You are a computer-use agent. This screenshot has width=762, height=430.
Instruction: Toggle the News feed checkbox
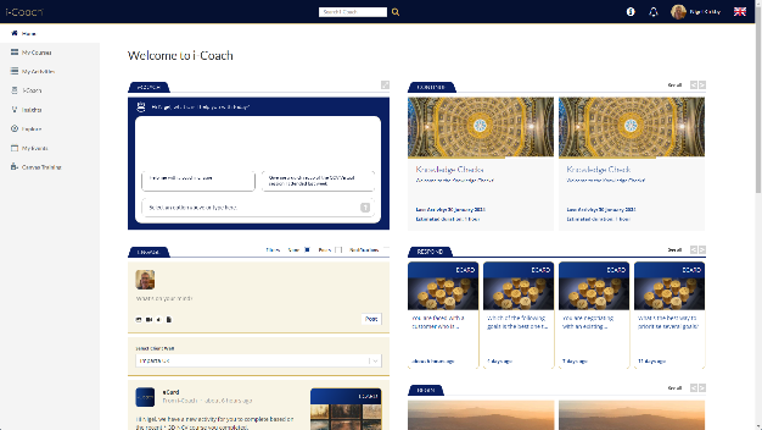[307, 250]
